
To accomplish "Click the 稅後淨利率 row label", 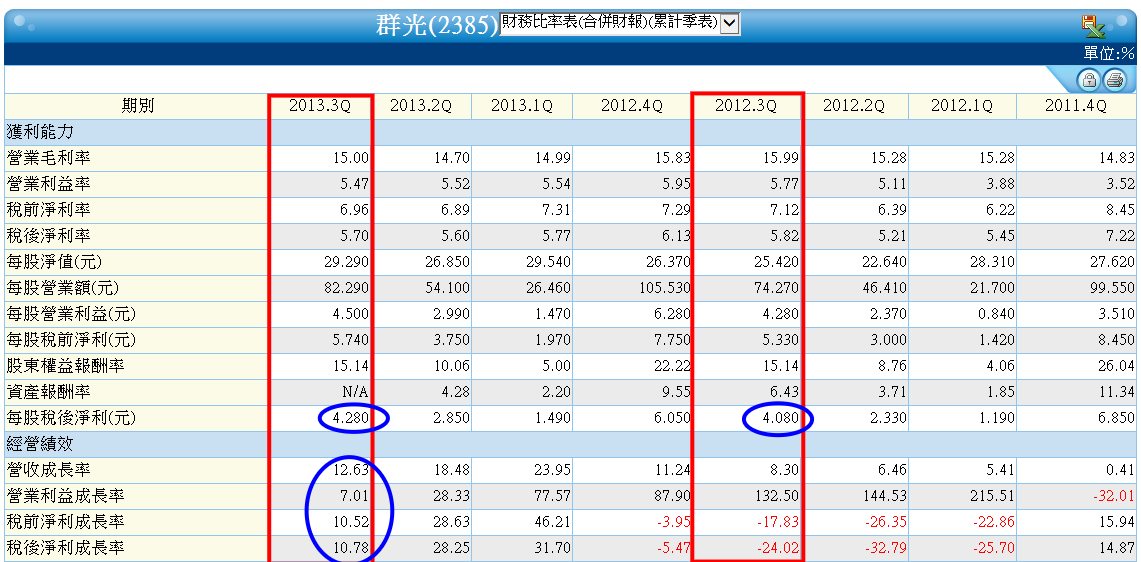I will [49, 236].
